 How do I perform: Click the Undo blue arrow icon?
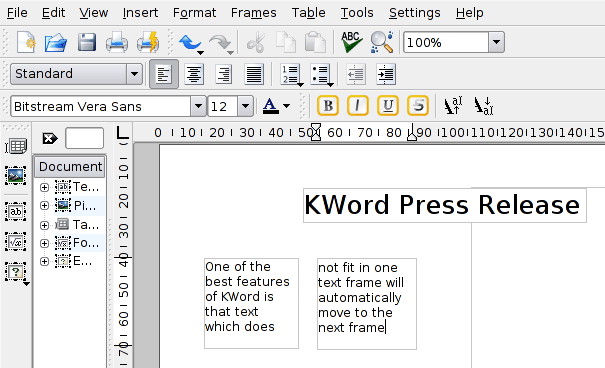click(x=189, y=42)
